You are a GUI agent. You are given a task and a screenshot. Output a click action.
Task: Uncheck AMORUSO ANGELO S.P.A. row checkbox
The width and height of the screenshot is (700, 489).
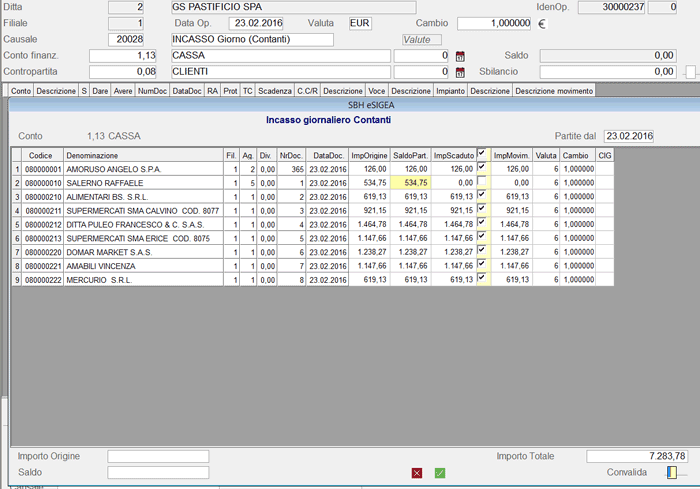[x=482, y=167]
